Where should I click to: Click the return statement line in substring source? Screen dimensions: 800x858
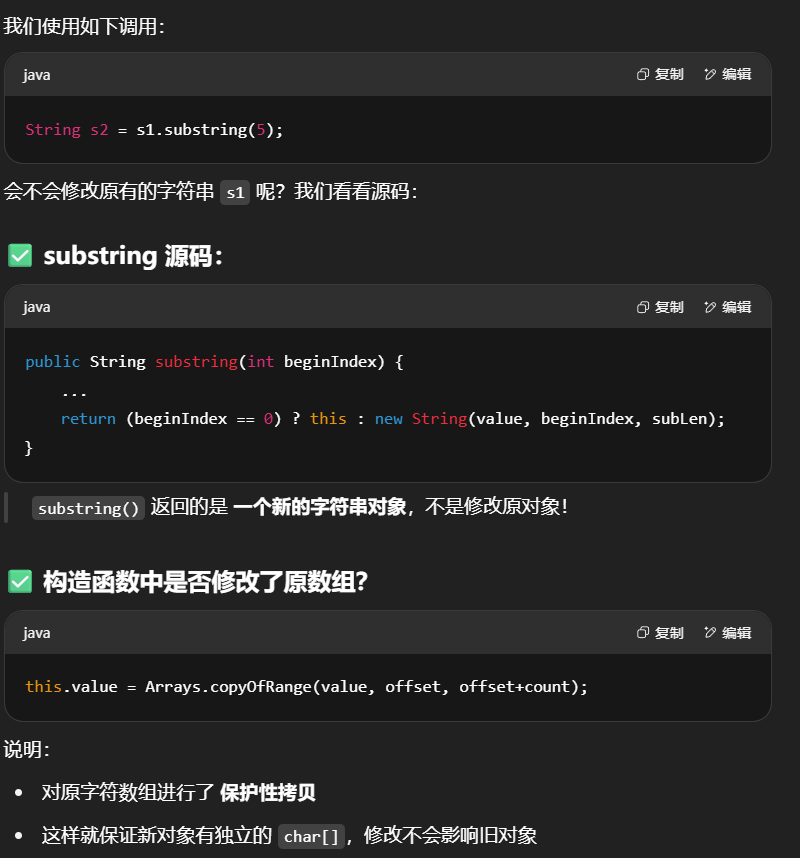tap(392, 419)
